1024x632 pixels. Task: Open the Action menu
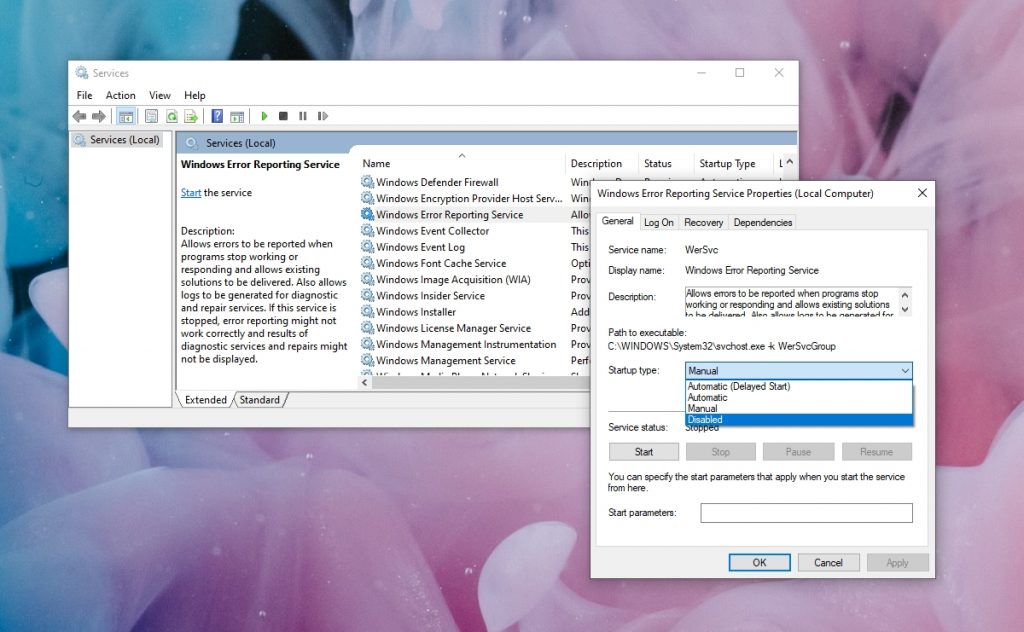120,95
